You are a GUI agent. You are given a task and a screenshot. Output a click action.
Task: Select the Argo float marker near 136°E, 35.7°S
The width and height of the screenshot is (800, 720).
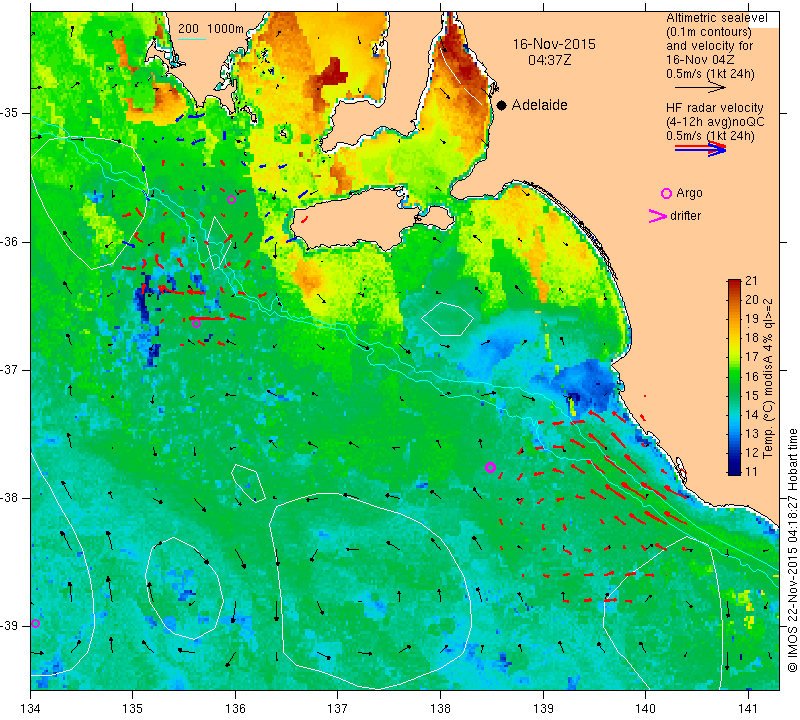pyautogui.click(x=231, y=200)
